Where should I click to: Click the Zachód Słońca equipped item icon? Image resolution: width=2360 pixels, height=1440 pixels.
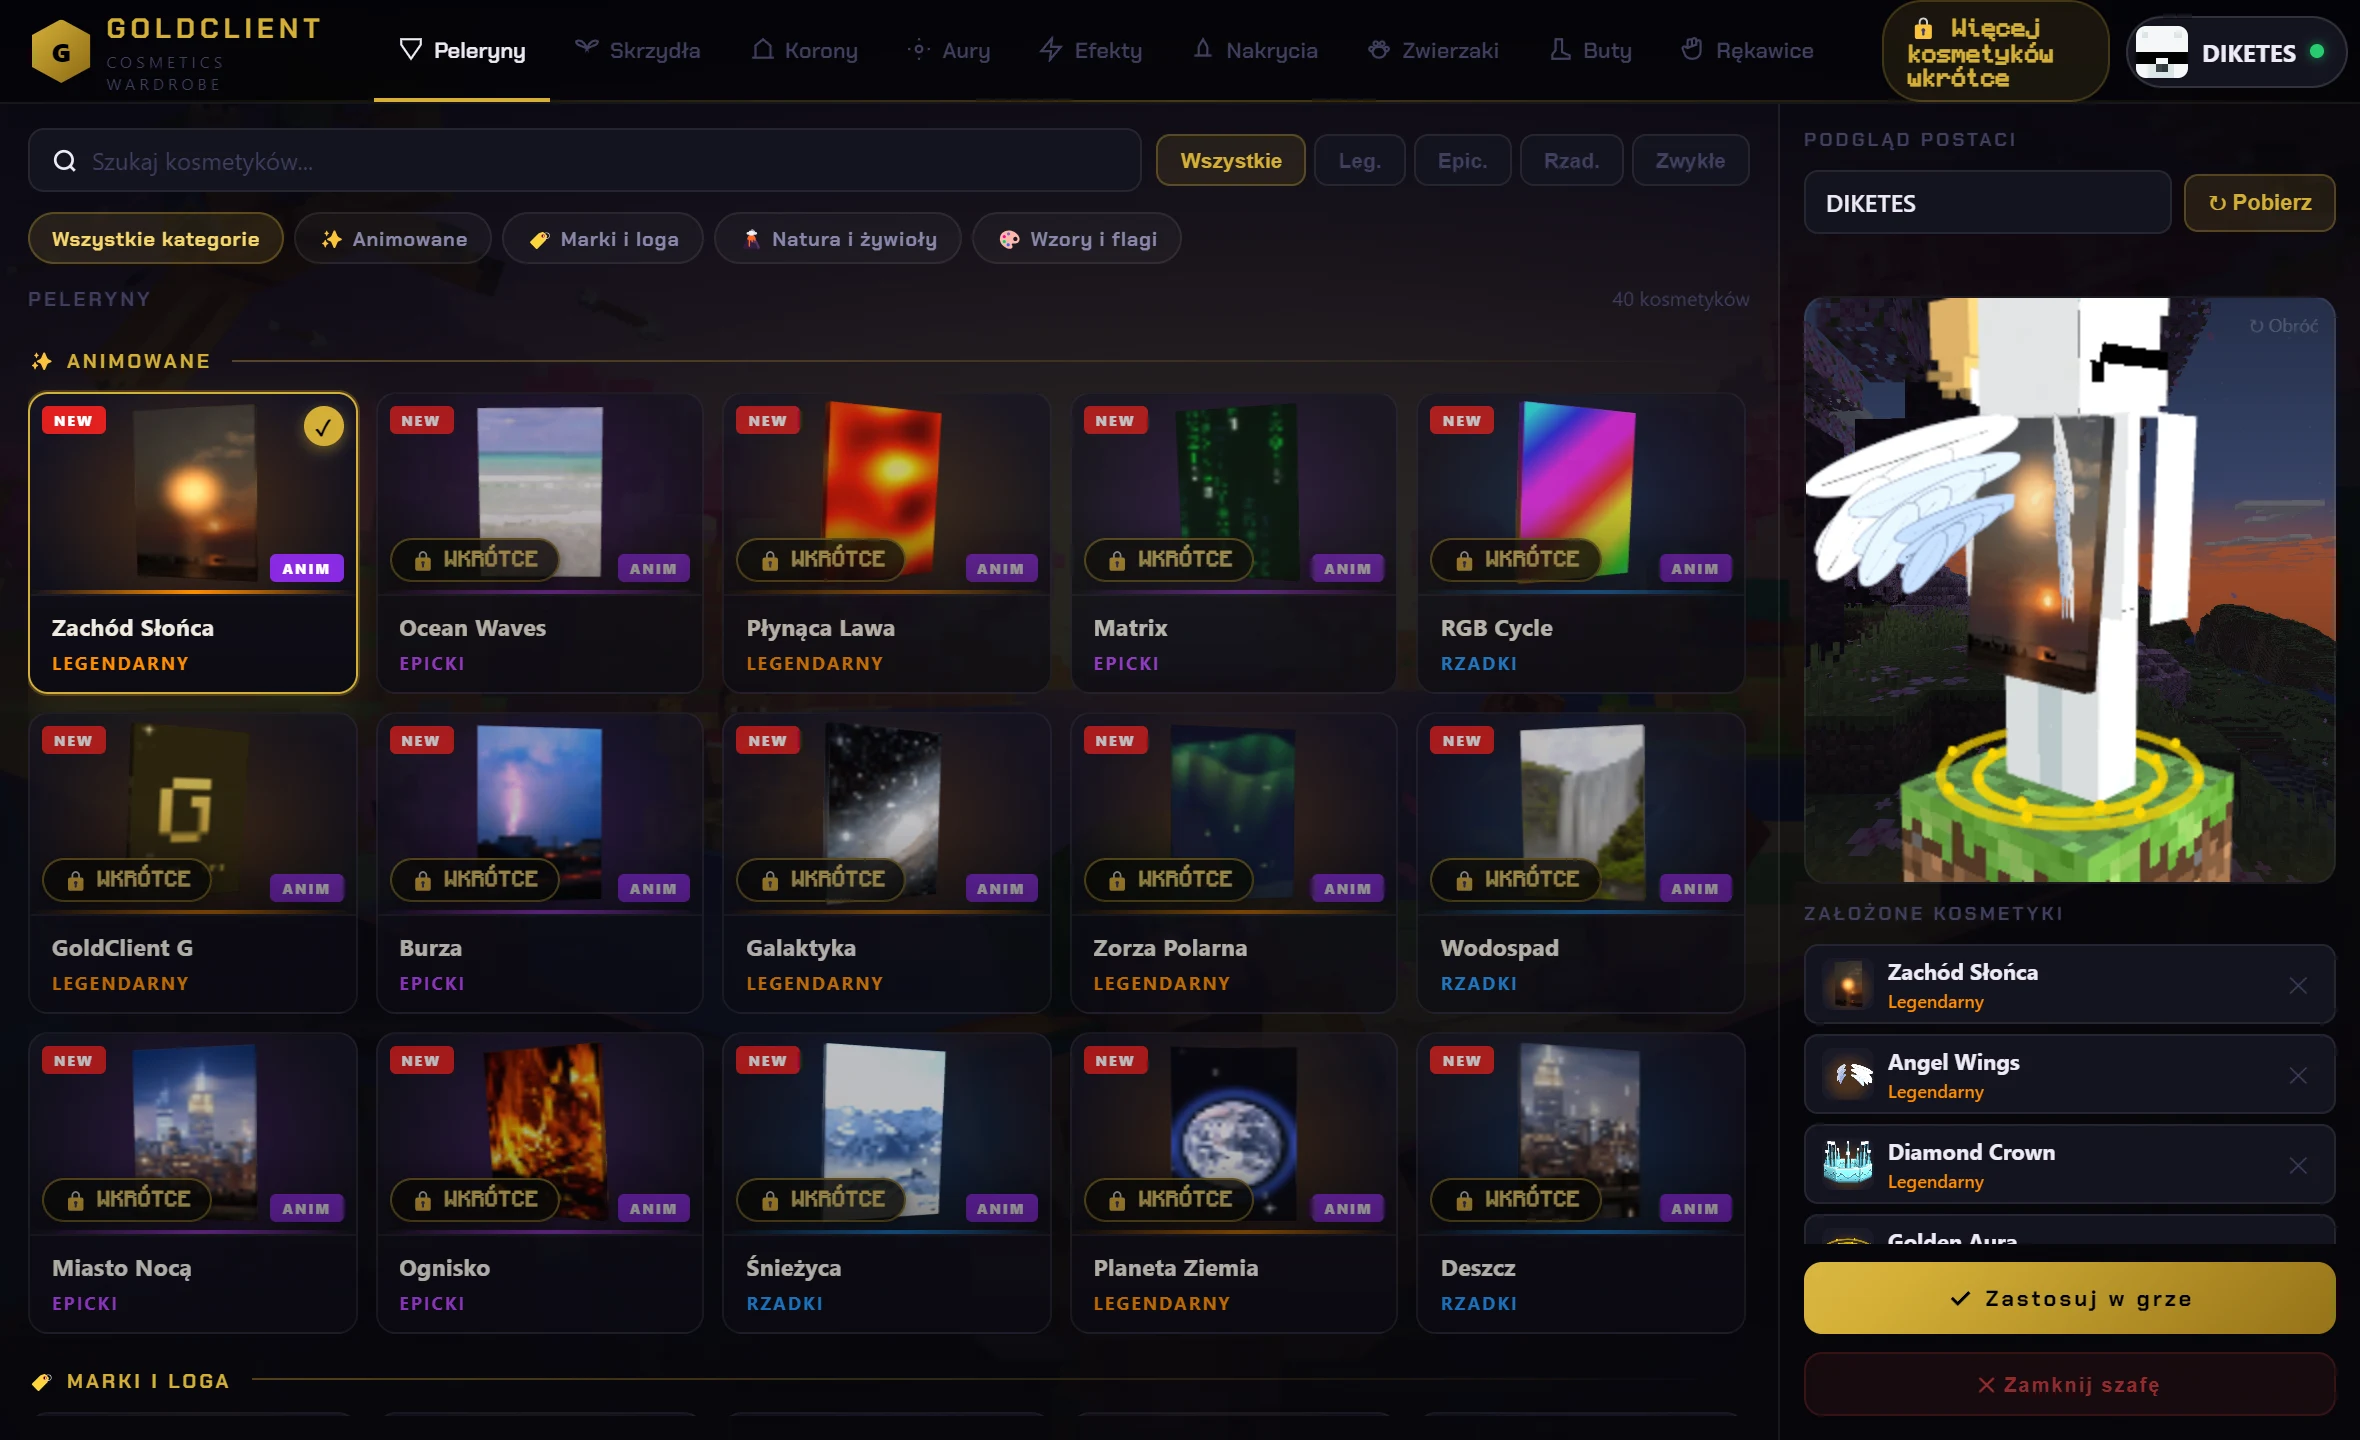pyautogui.click(x=1848, y=986)
